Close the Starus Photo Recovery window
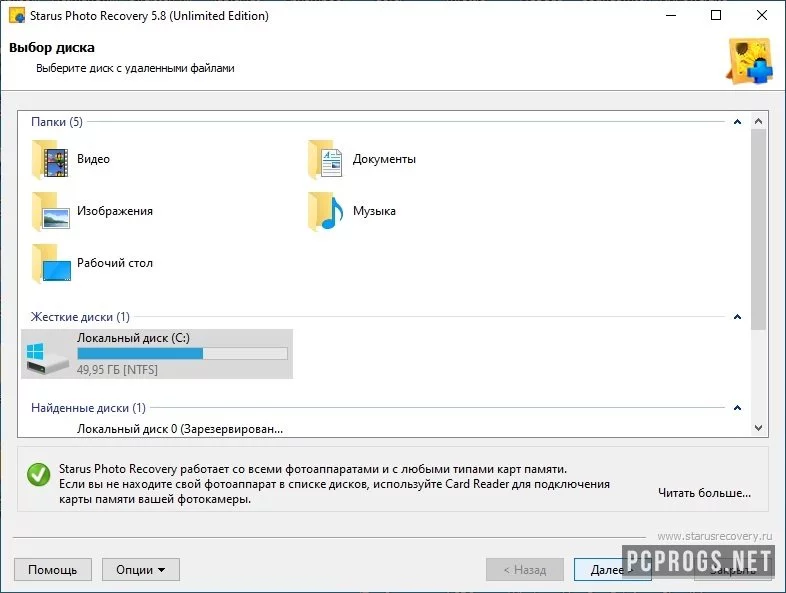The image size is (786, 593). click(762, 16)
